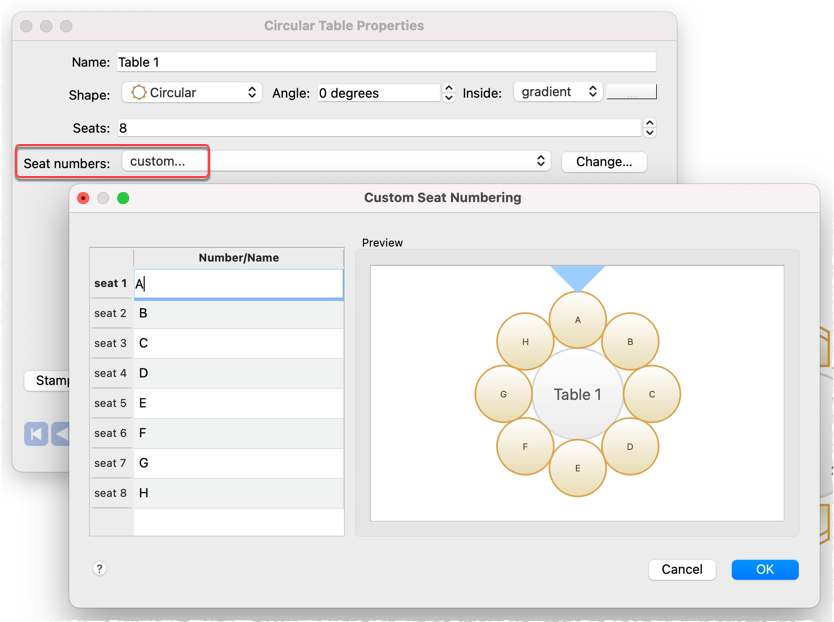Image resolution: width=834 pixels, height=622 pixels.
Task: Select the seat 7 row header
Action: tap(111, 463)
